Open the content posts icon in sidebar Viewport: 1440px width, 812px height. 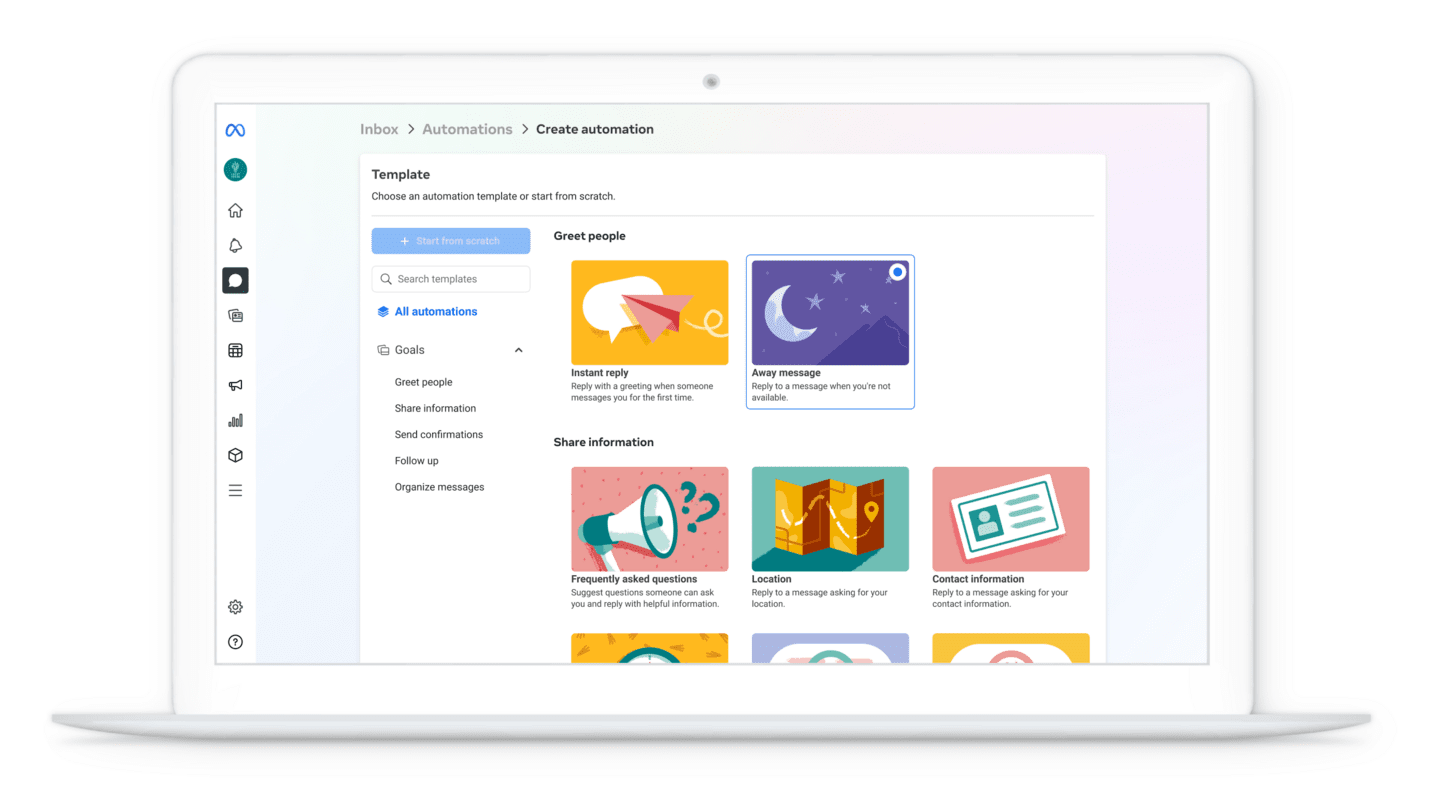pos(235,315)
